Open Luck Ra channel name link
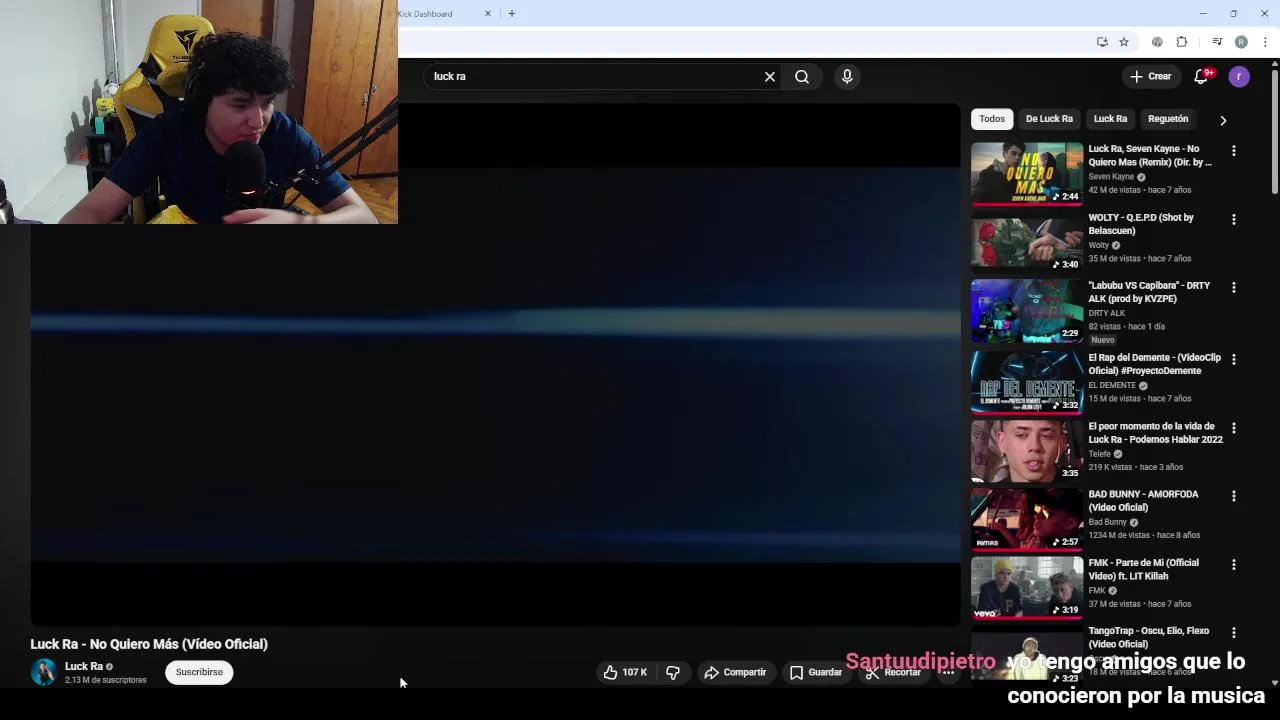Image resolution: width=1280 pixels, height=720 pixels. 84,666
